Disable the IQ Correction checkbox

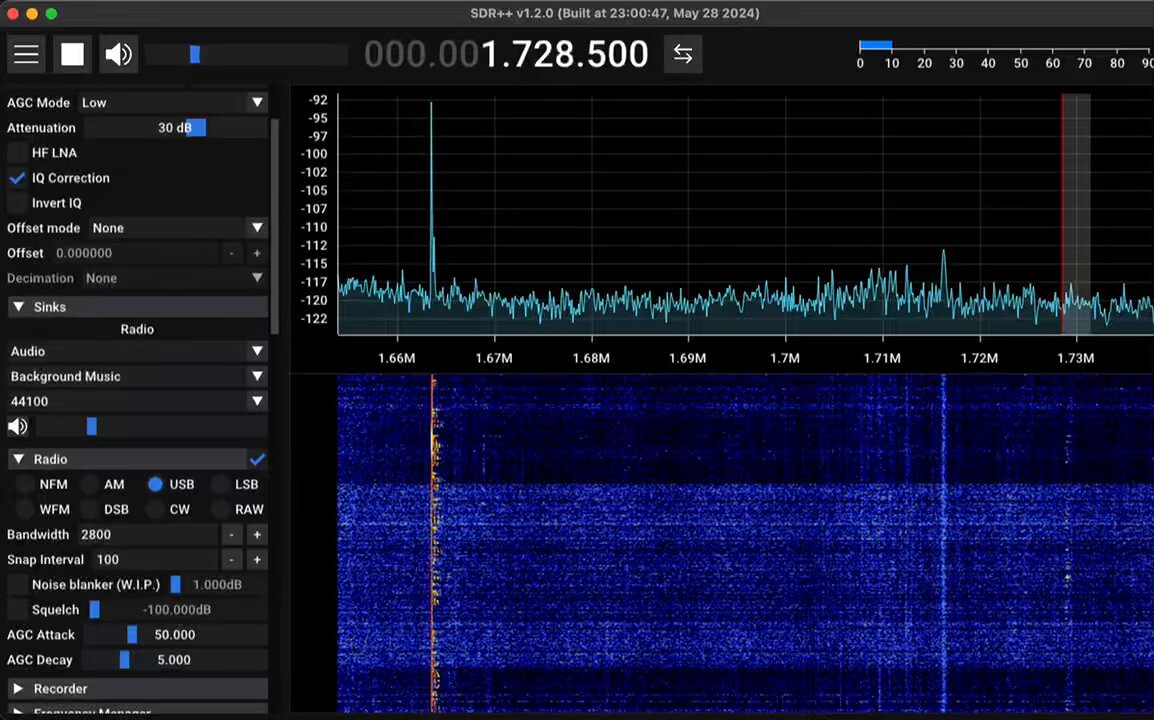point(17,177)
